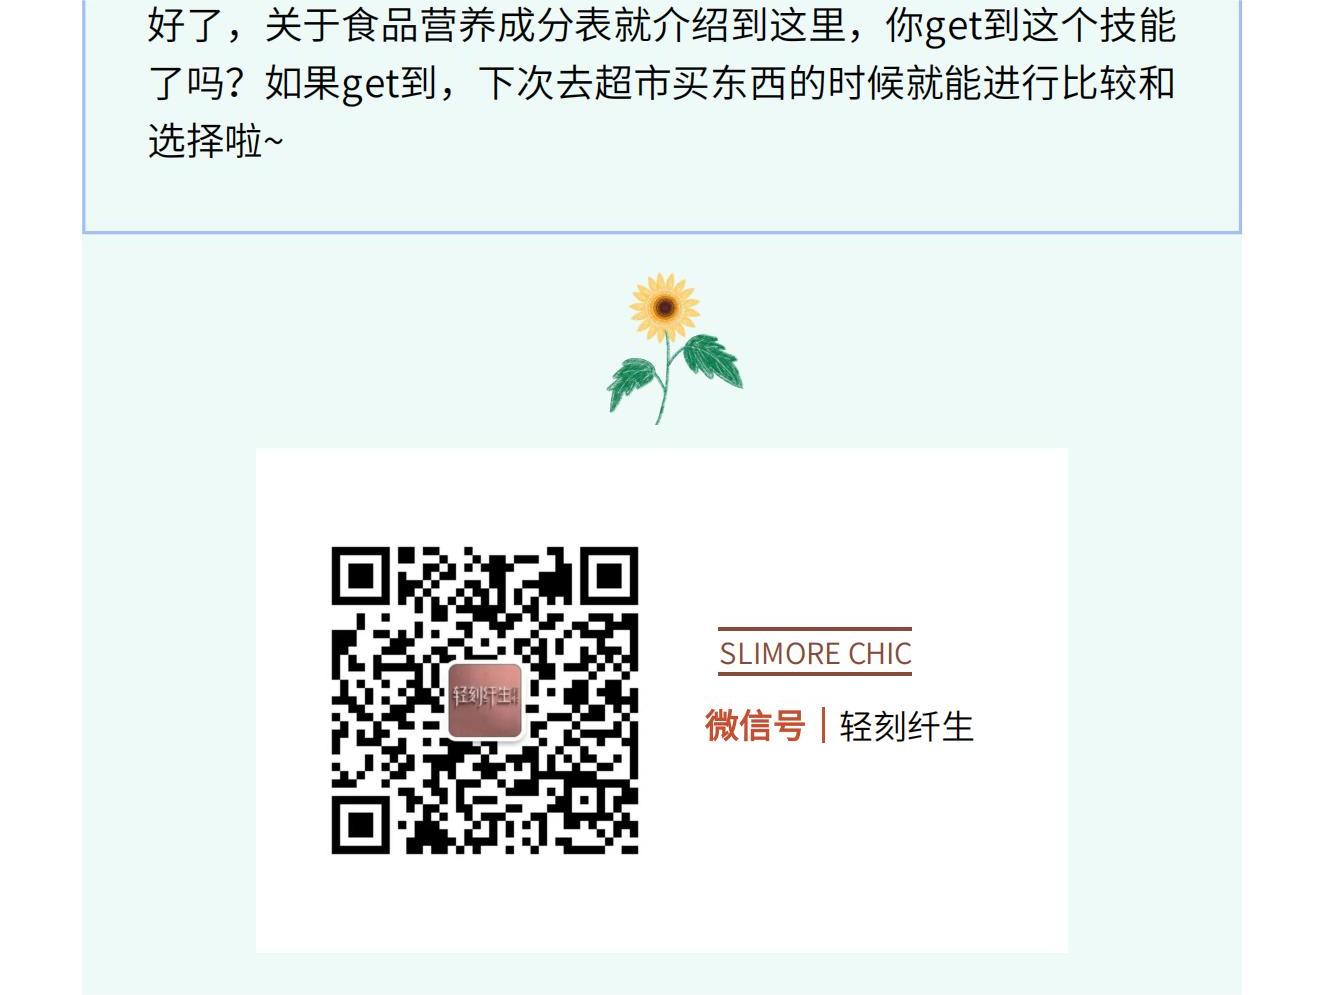The width and height of the screenshot is (1322, 995).
Task: Click the 轻刻纤生 logo inside QR code
Action: 485,700
